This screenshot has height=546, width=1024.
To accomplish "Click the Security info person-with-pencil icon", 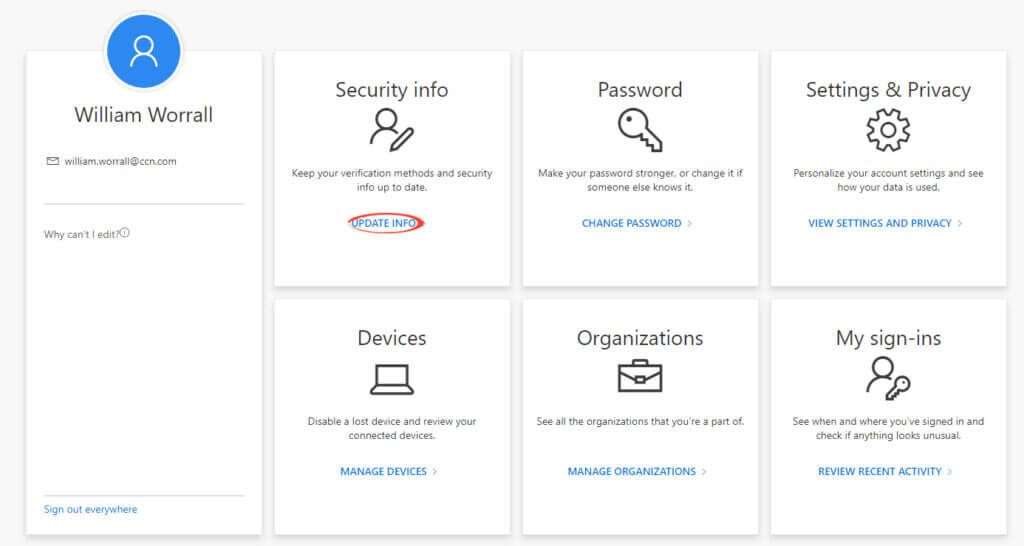I will tap(392, 130).
